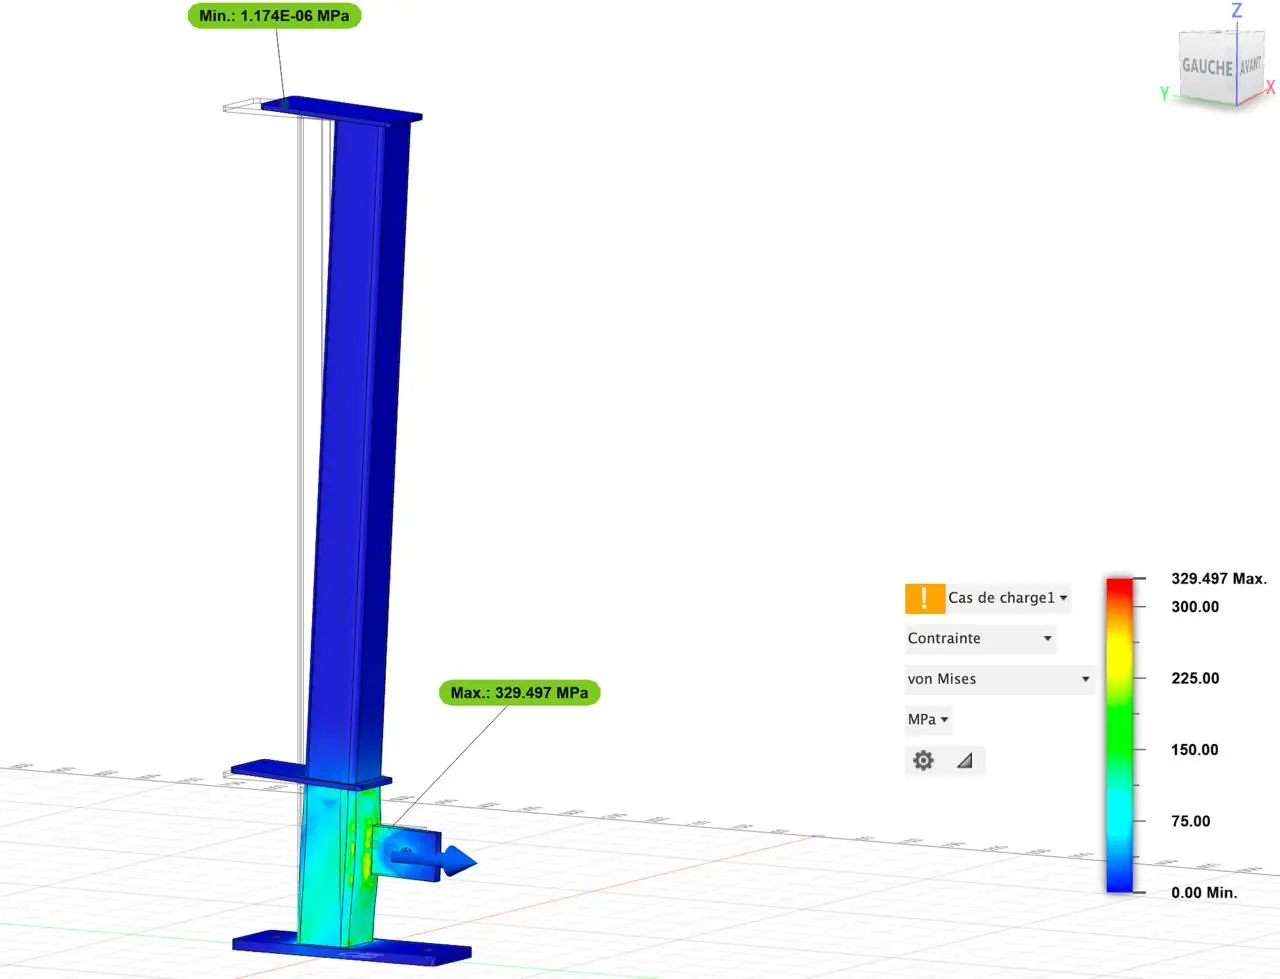Click the 329.497 Max. legend value
This screenshot has height=979, width=1280.
[1218, 579]
